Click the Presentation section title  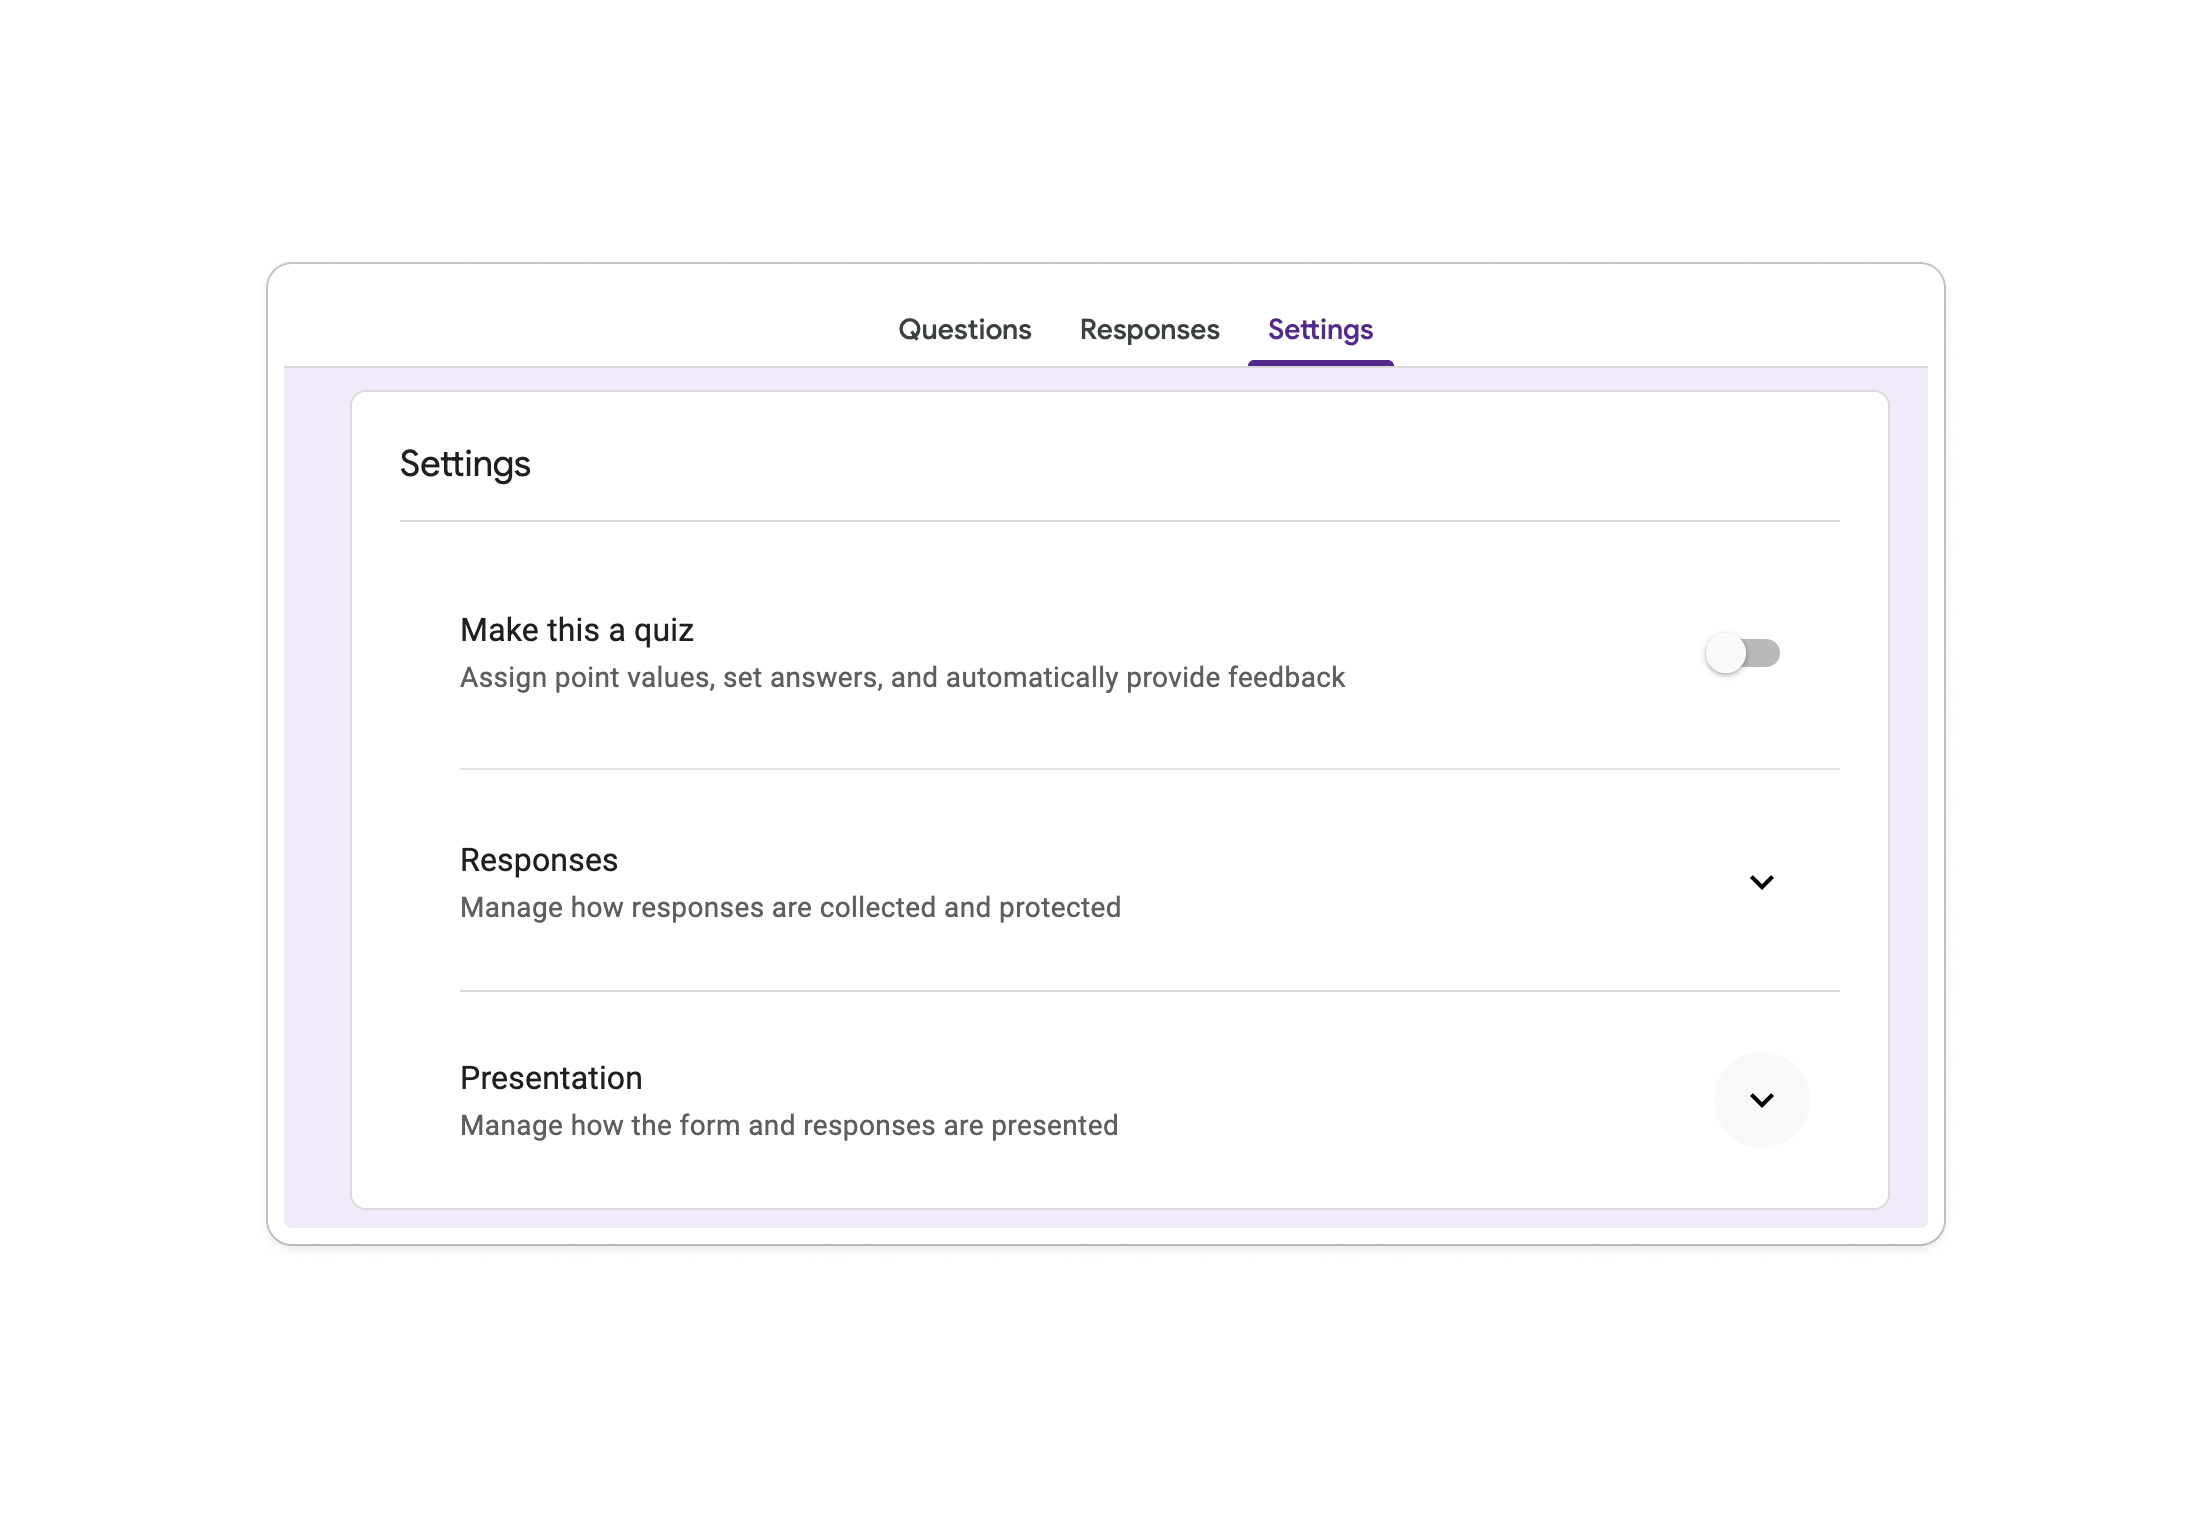tap(551, 1078)
